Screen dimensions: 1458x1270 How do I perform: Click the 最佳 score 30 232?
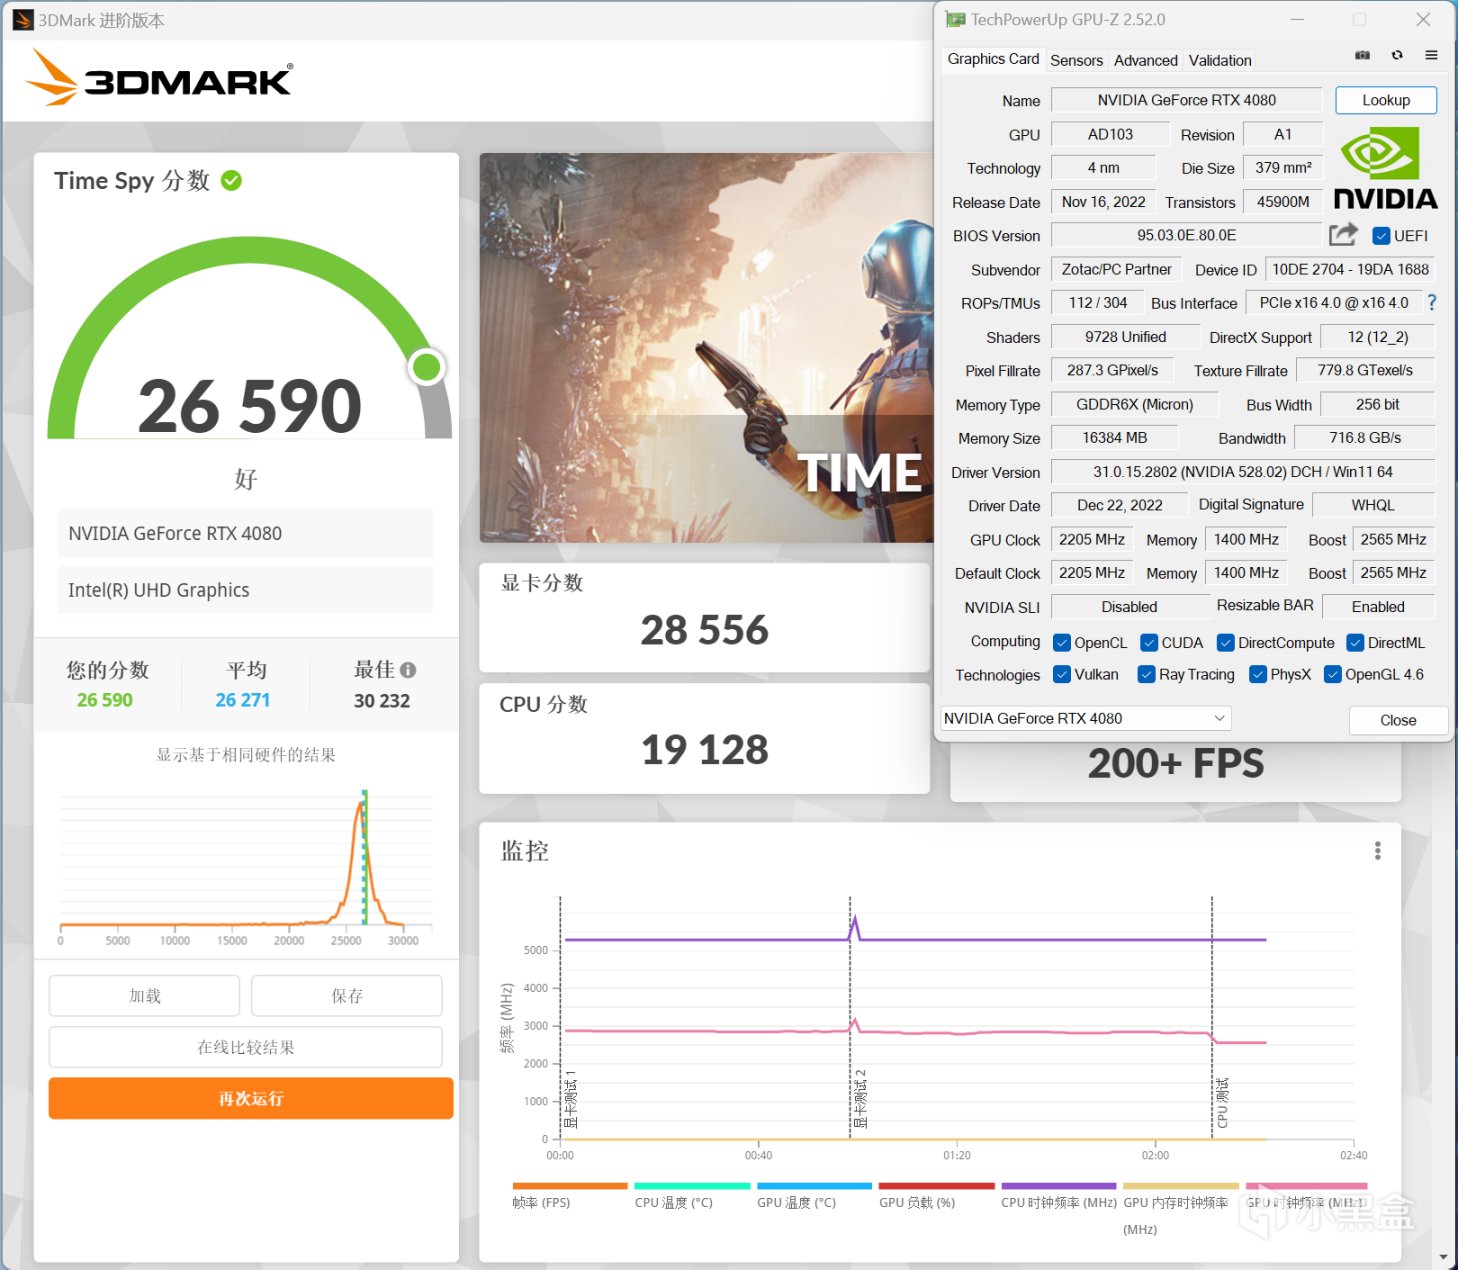(382, 701)
